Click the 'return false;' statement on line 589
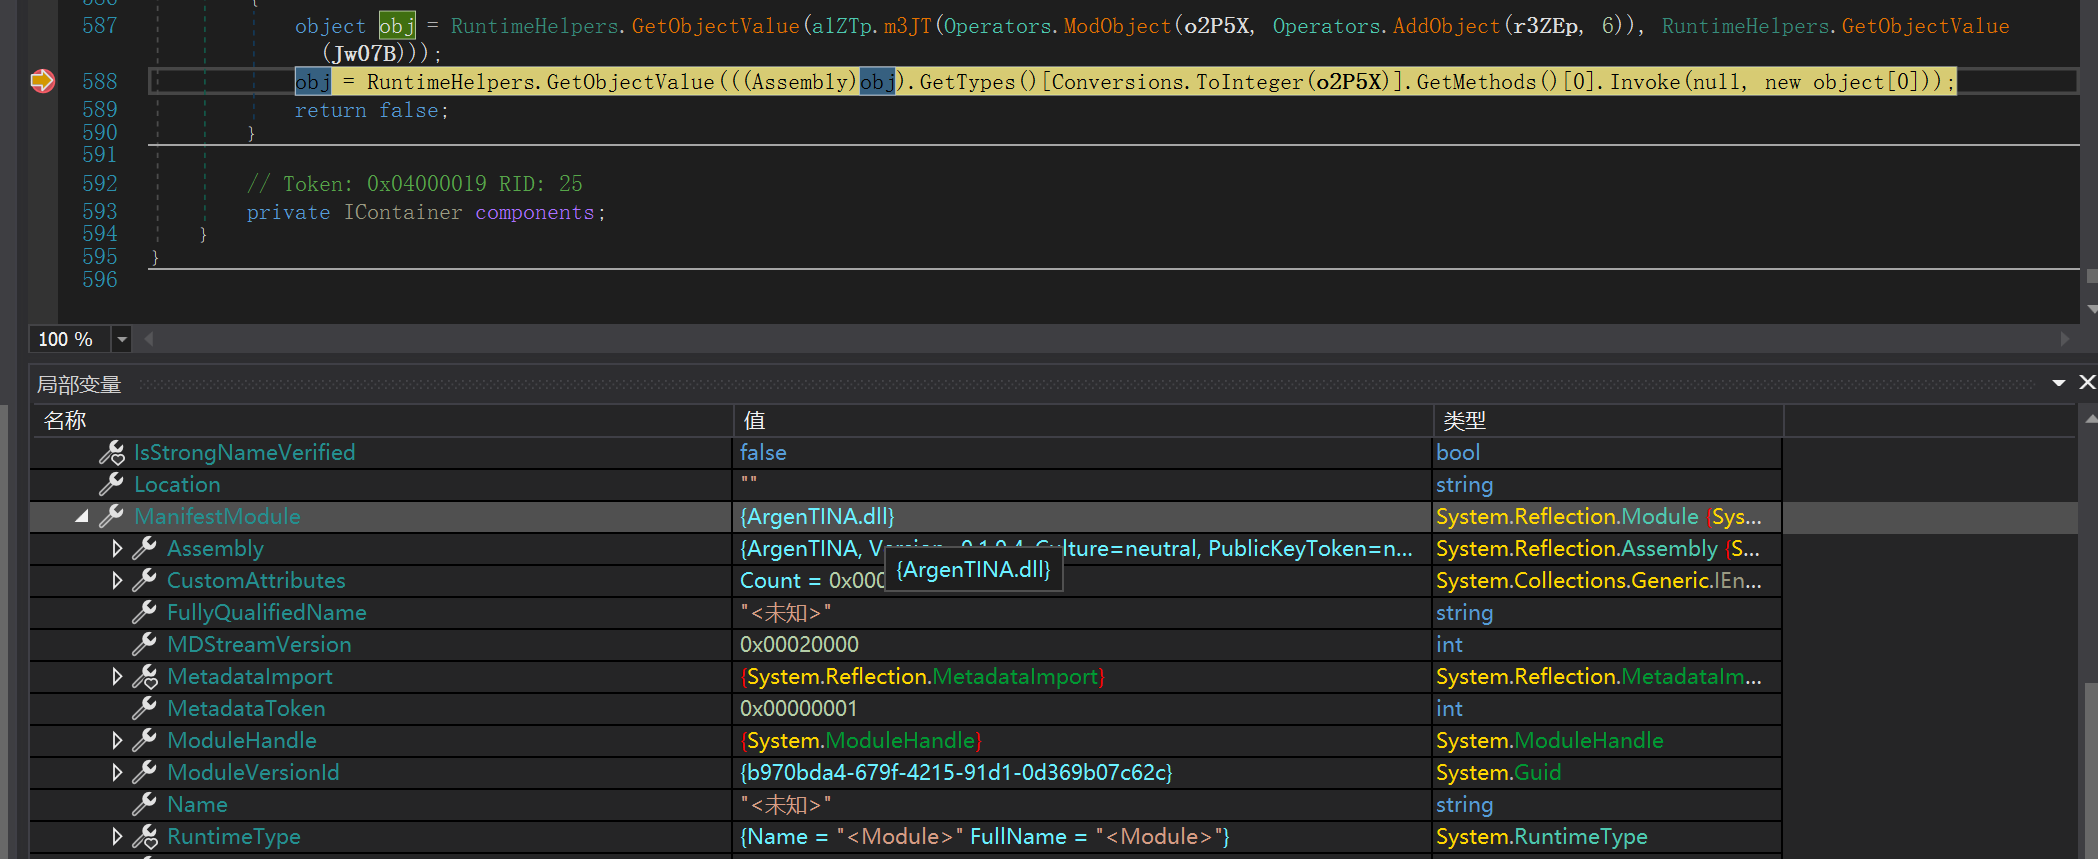Viewport: 2098px width, 859px height. point(372,111)
